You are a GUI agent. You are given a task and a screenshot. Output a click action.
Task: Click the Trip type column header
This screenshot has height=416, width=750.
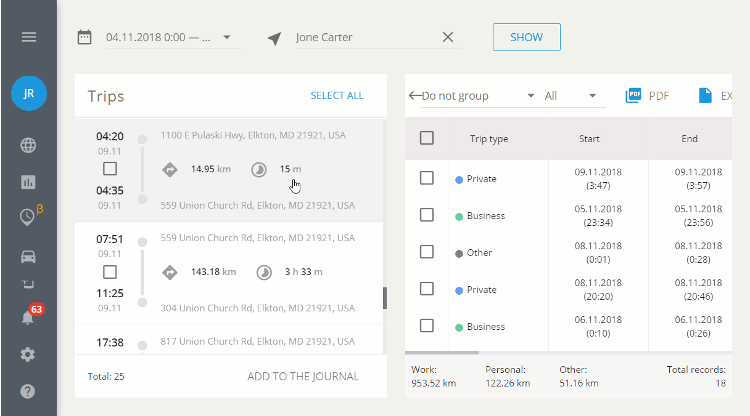point(489,139)
